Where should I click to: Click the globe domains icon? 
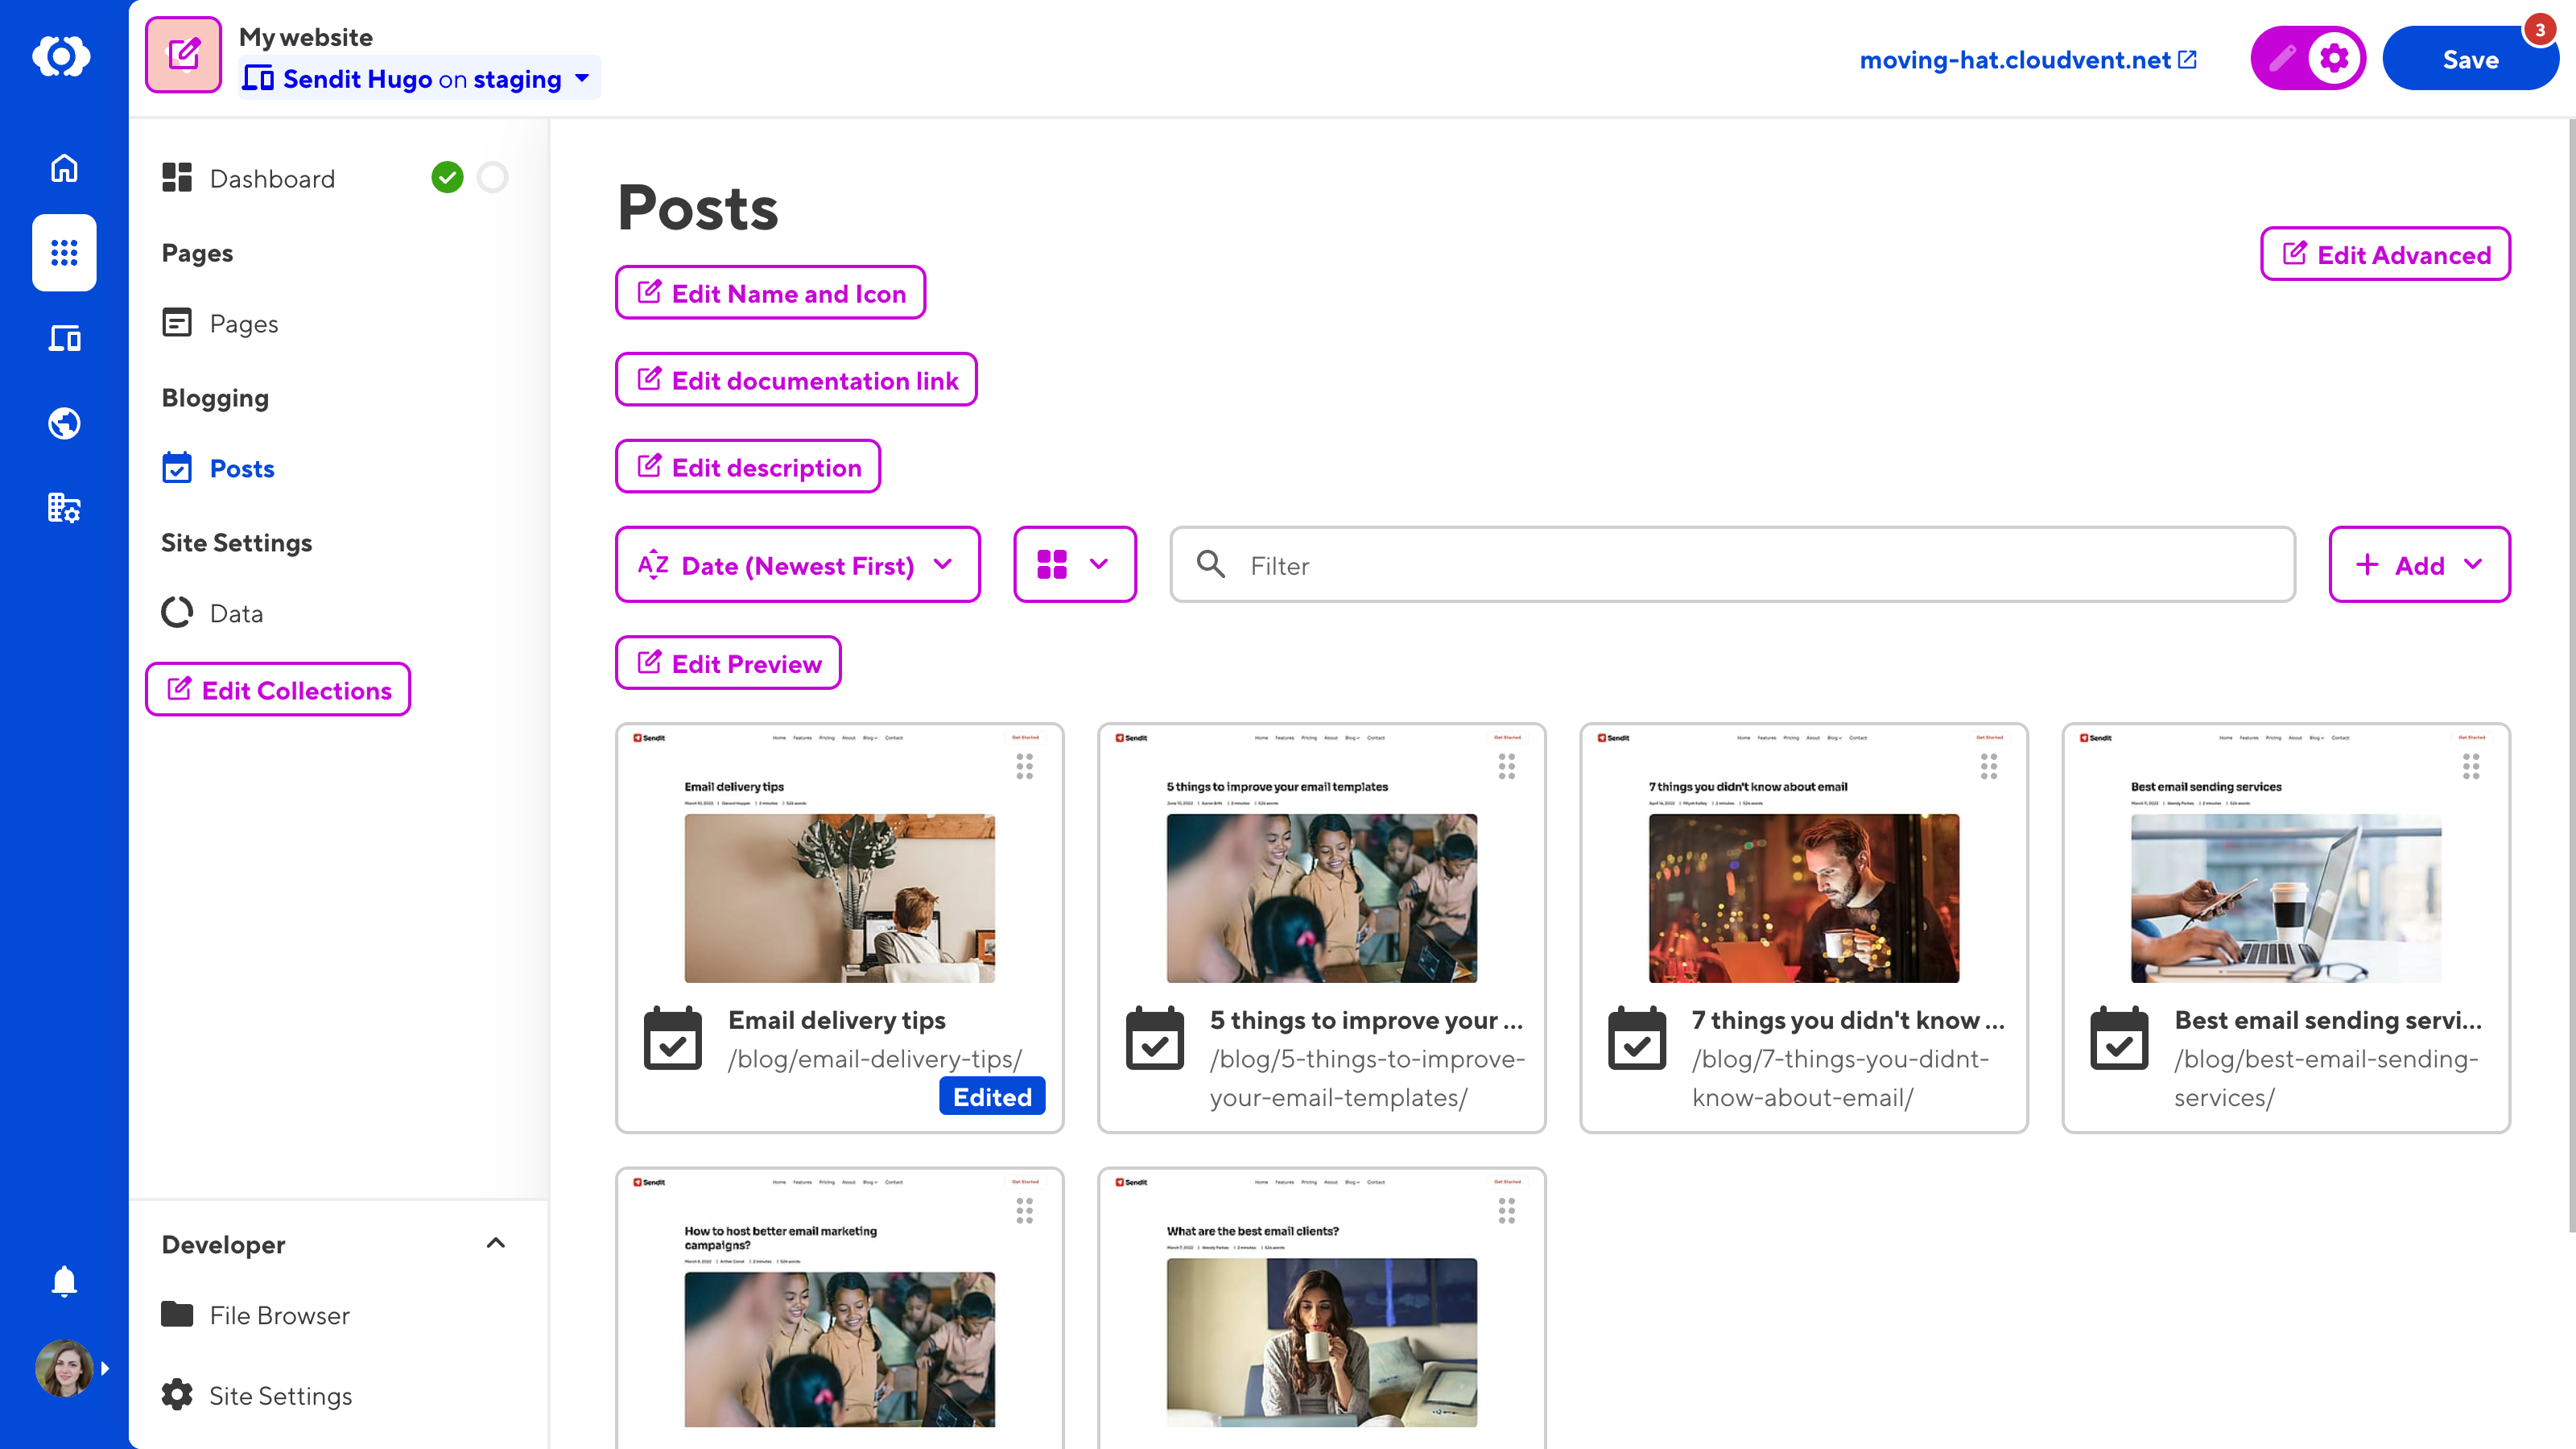coord(64,423)
